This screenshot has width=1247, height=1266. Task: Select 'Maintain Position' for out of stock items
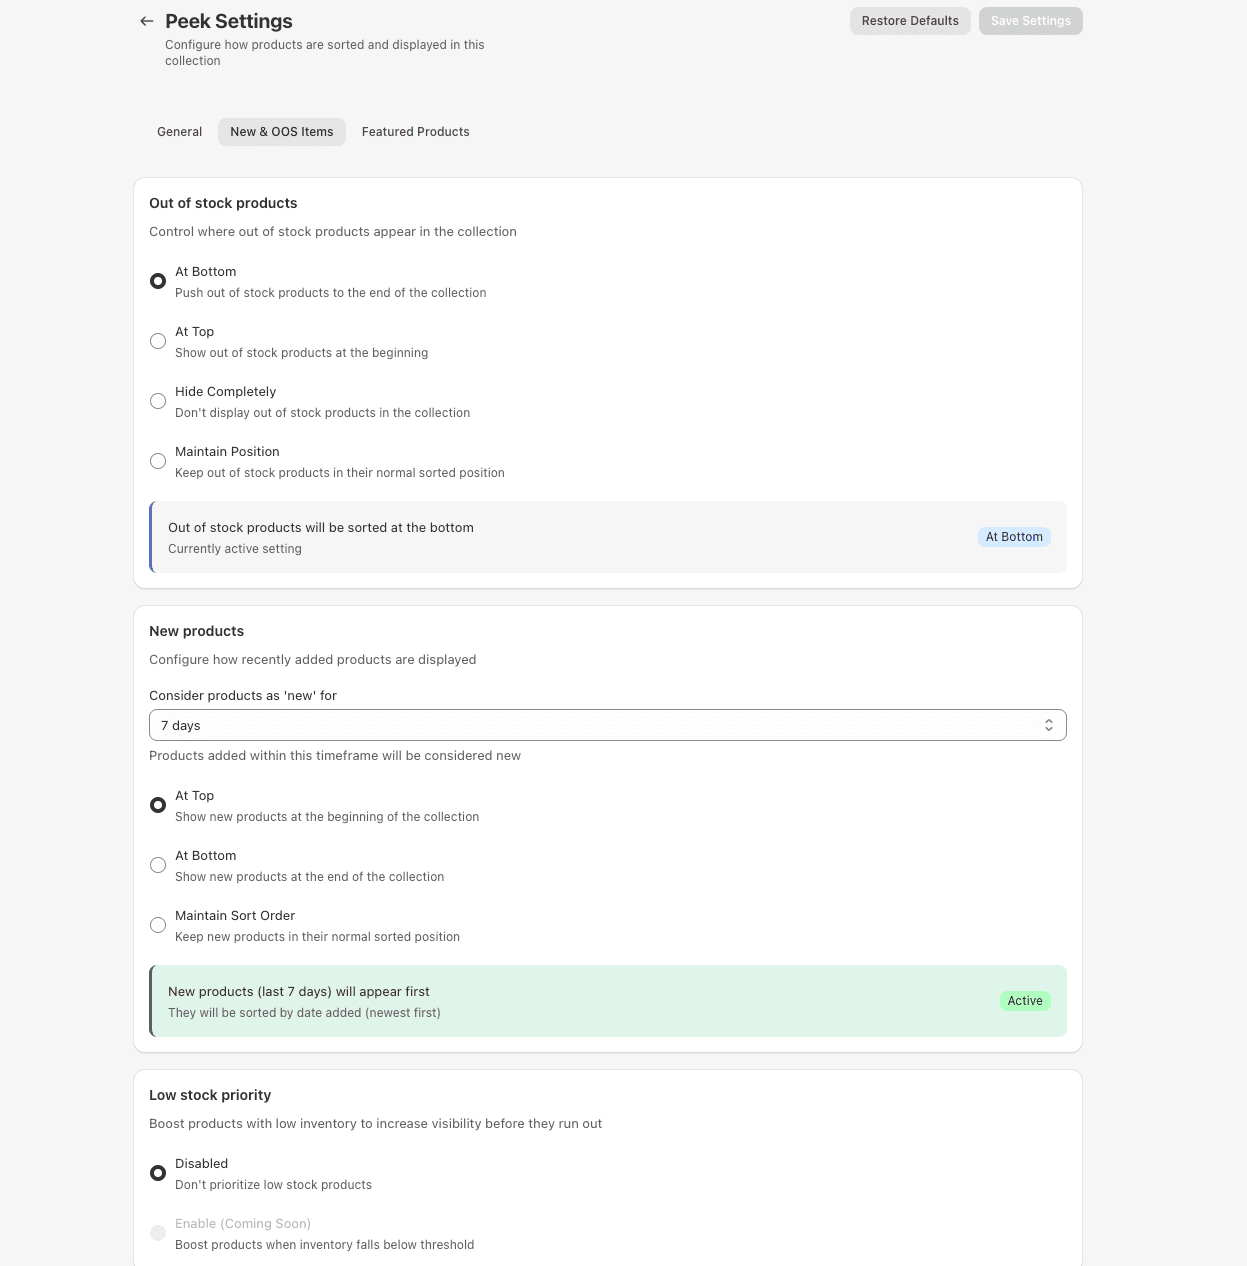pos(158,461)
